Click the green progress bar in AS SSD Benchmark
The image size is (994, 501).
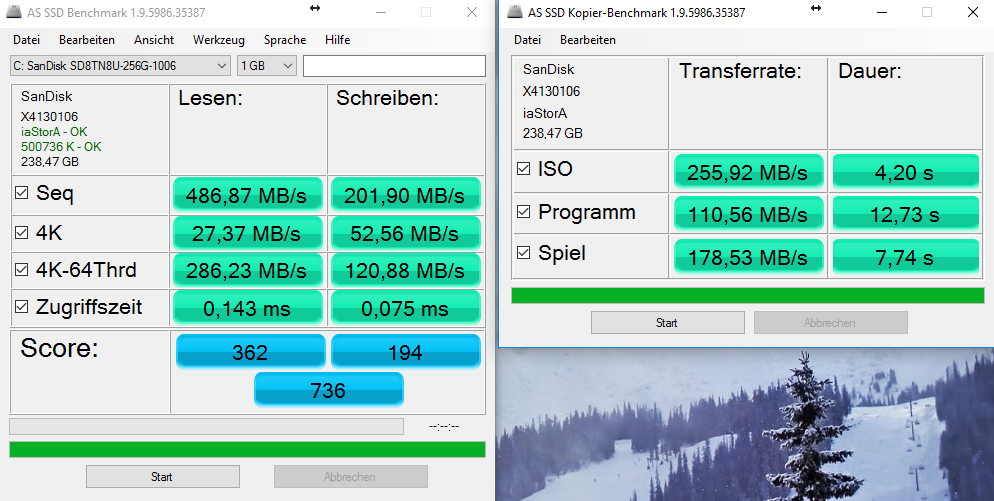(x=247, y=450)
